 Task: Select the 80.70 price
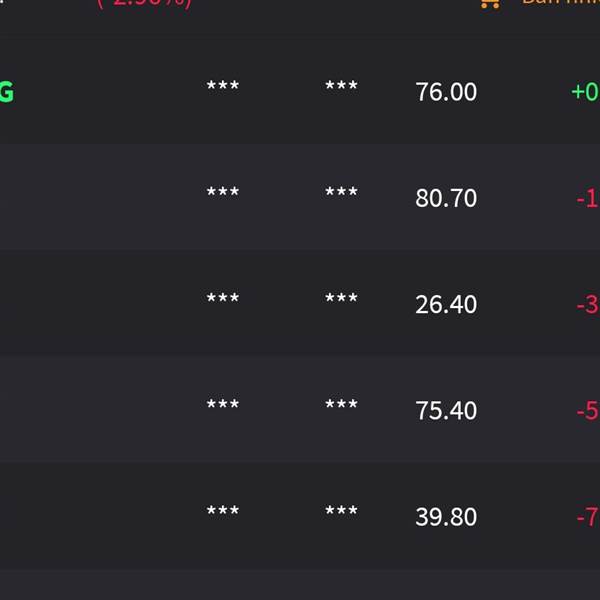point(446,198)
